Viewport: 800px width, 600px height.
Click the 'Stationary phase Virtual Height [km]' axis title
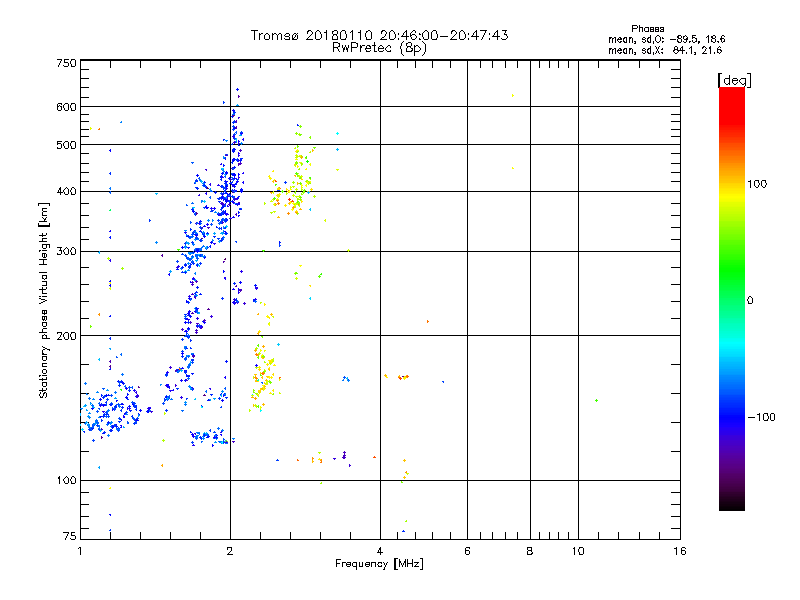pyautogui.click(x=44, y=300)
